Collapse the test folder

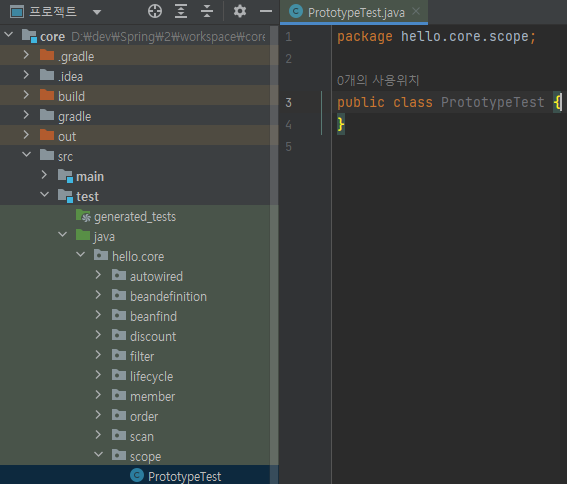point(44,195)
